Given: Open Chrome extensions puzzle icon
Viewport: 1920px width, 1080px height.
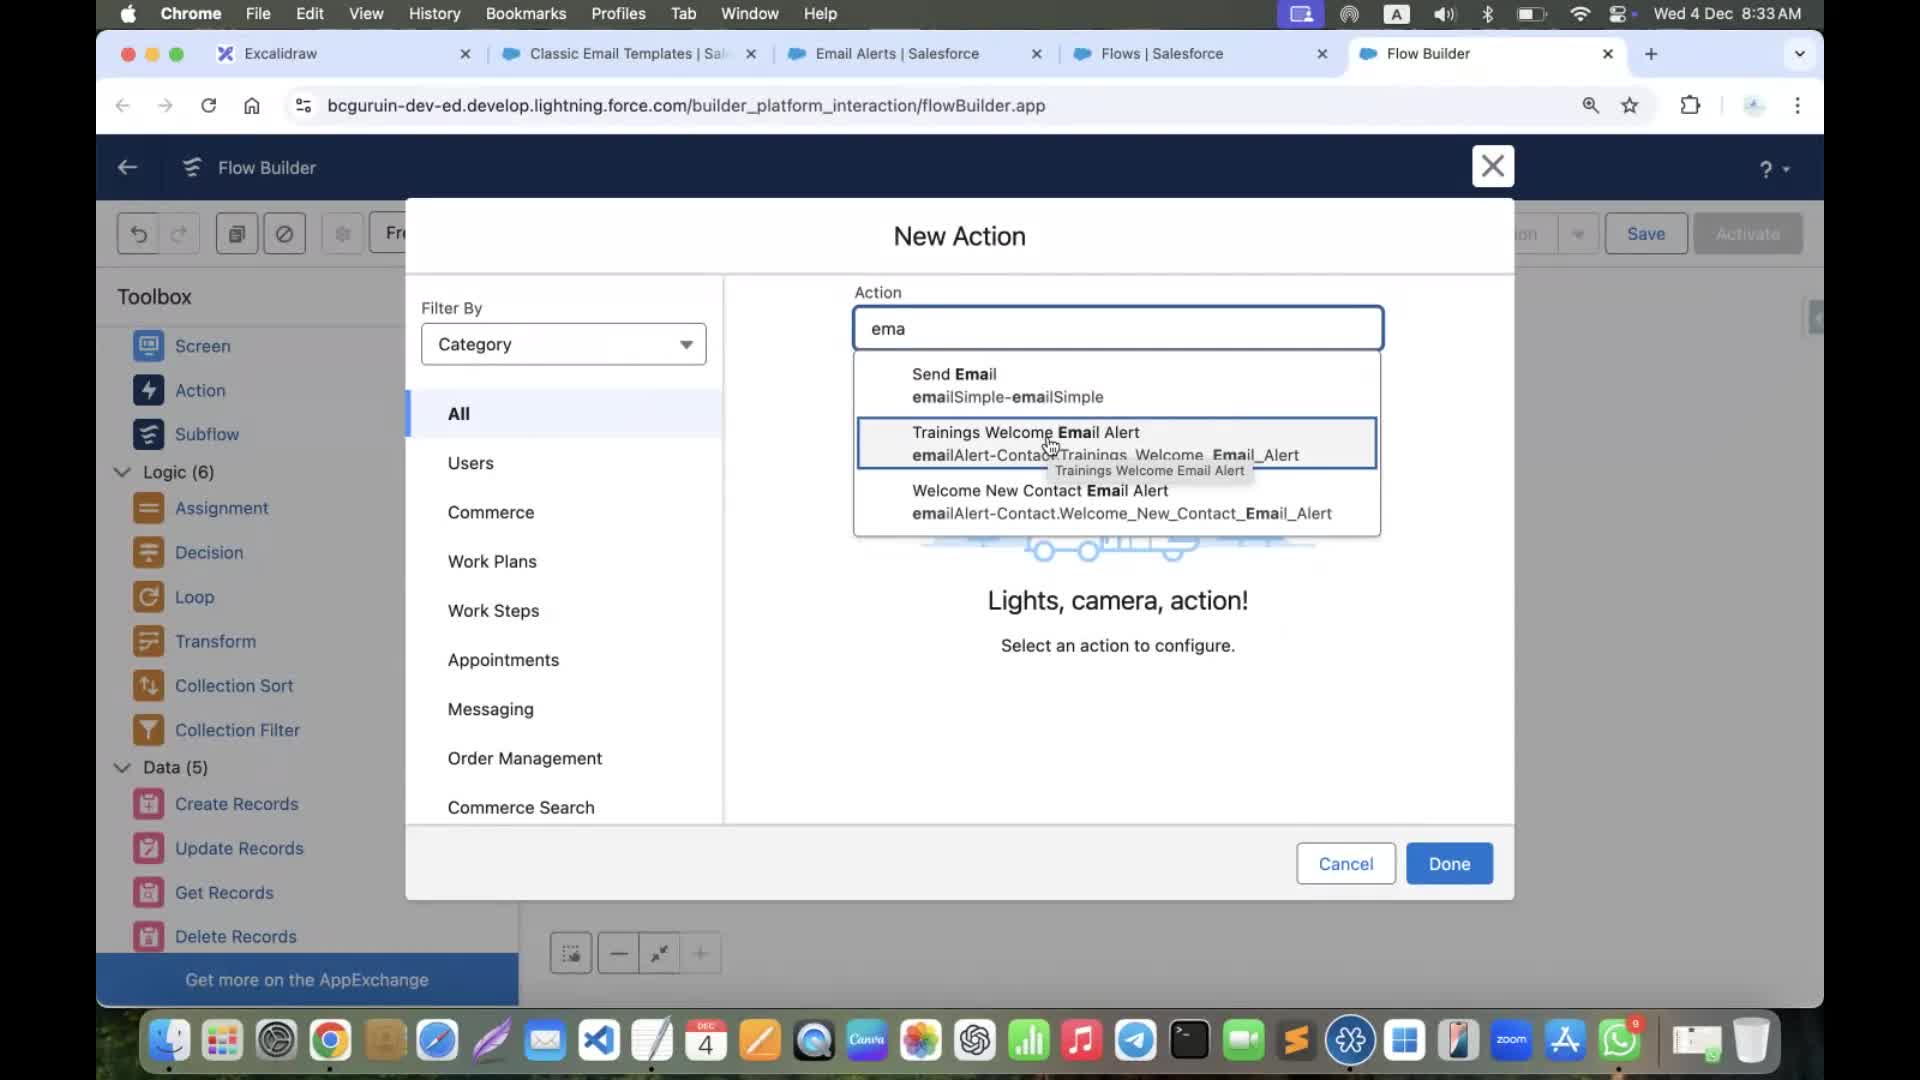Looking at the screenshot, I should (1690, 106).
